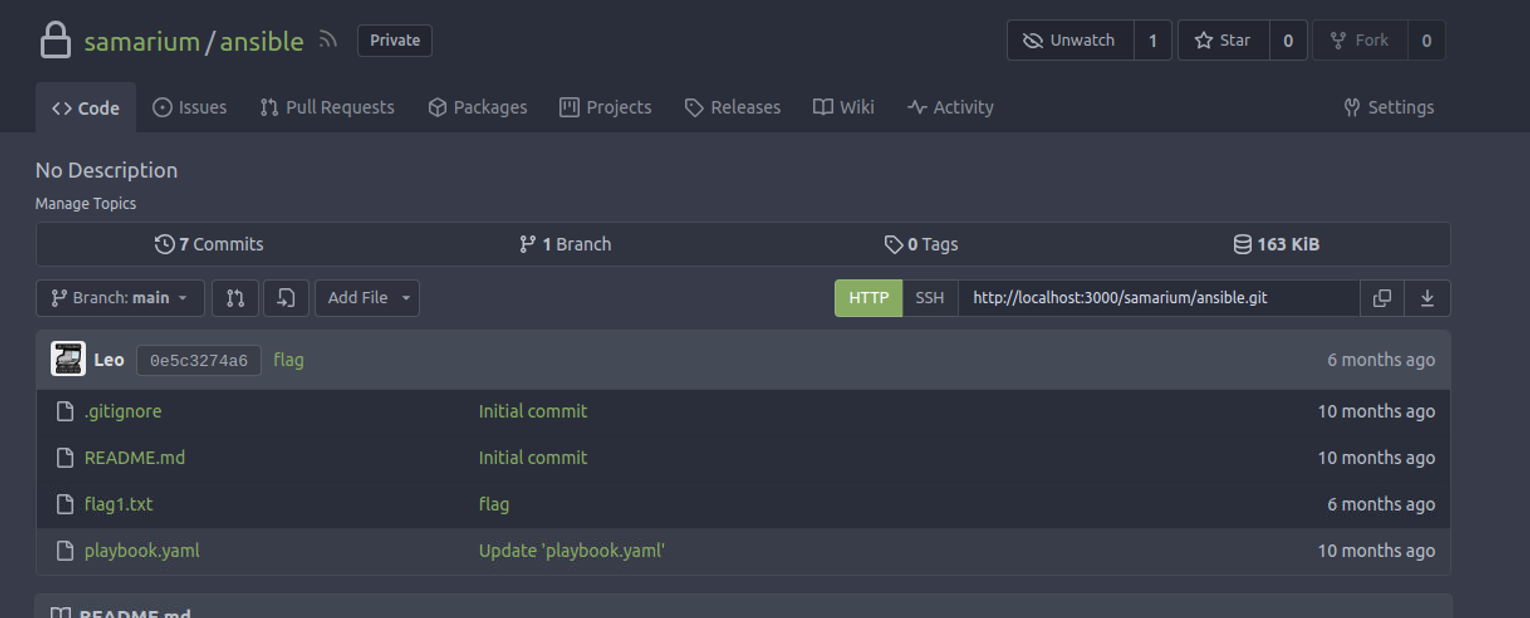Open the ansible repository name link
The height and width of the screenshot is (618, 1530).
pos(261,41)
